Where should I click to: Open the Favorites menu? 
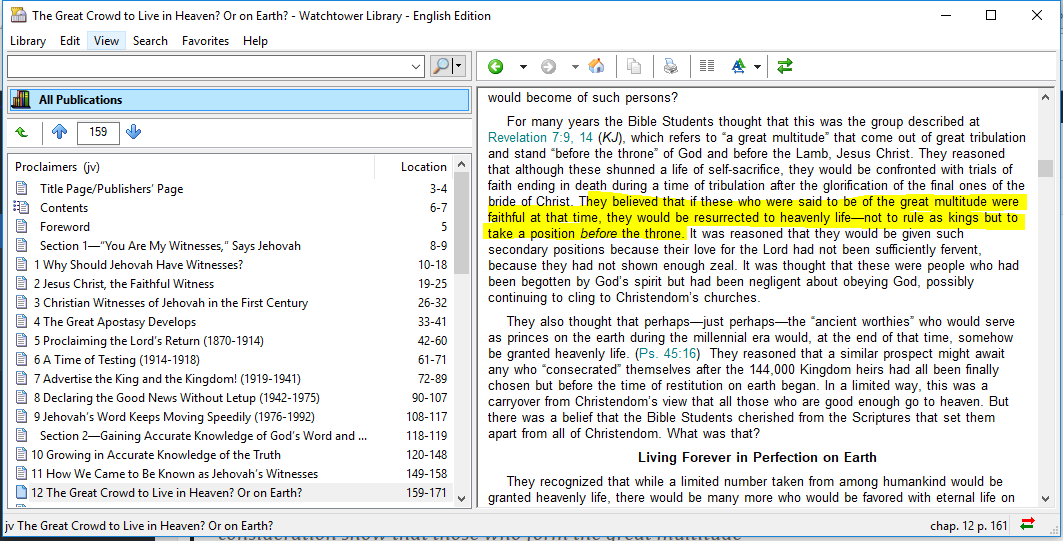coord(205,41)
